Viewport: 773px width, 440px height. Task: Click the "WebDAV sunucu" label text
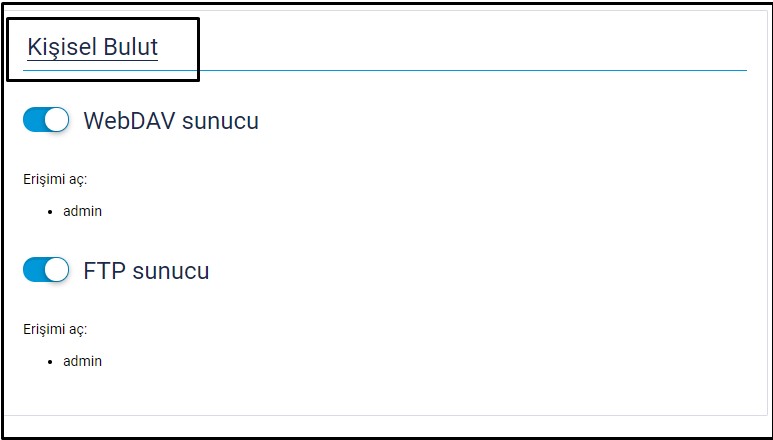click(x=171, y=121)
